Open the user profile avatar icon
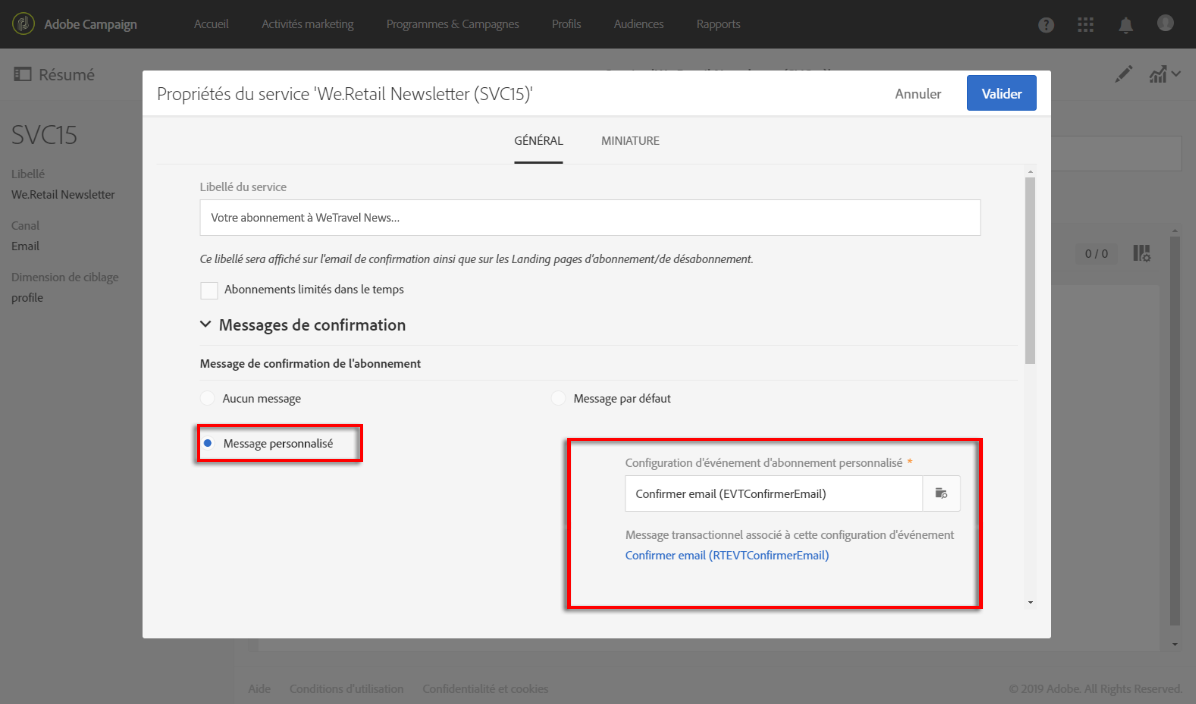This screenshot has height=704, width=1196. point(1165,24)
